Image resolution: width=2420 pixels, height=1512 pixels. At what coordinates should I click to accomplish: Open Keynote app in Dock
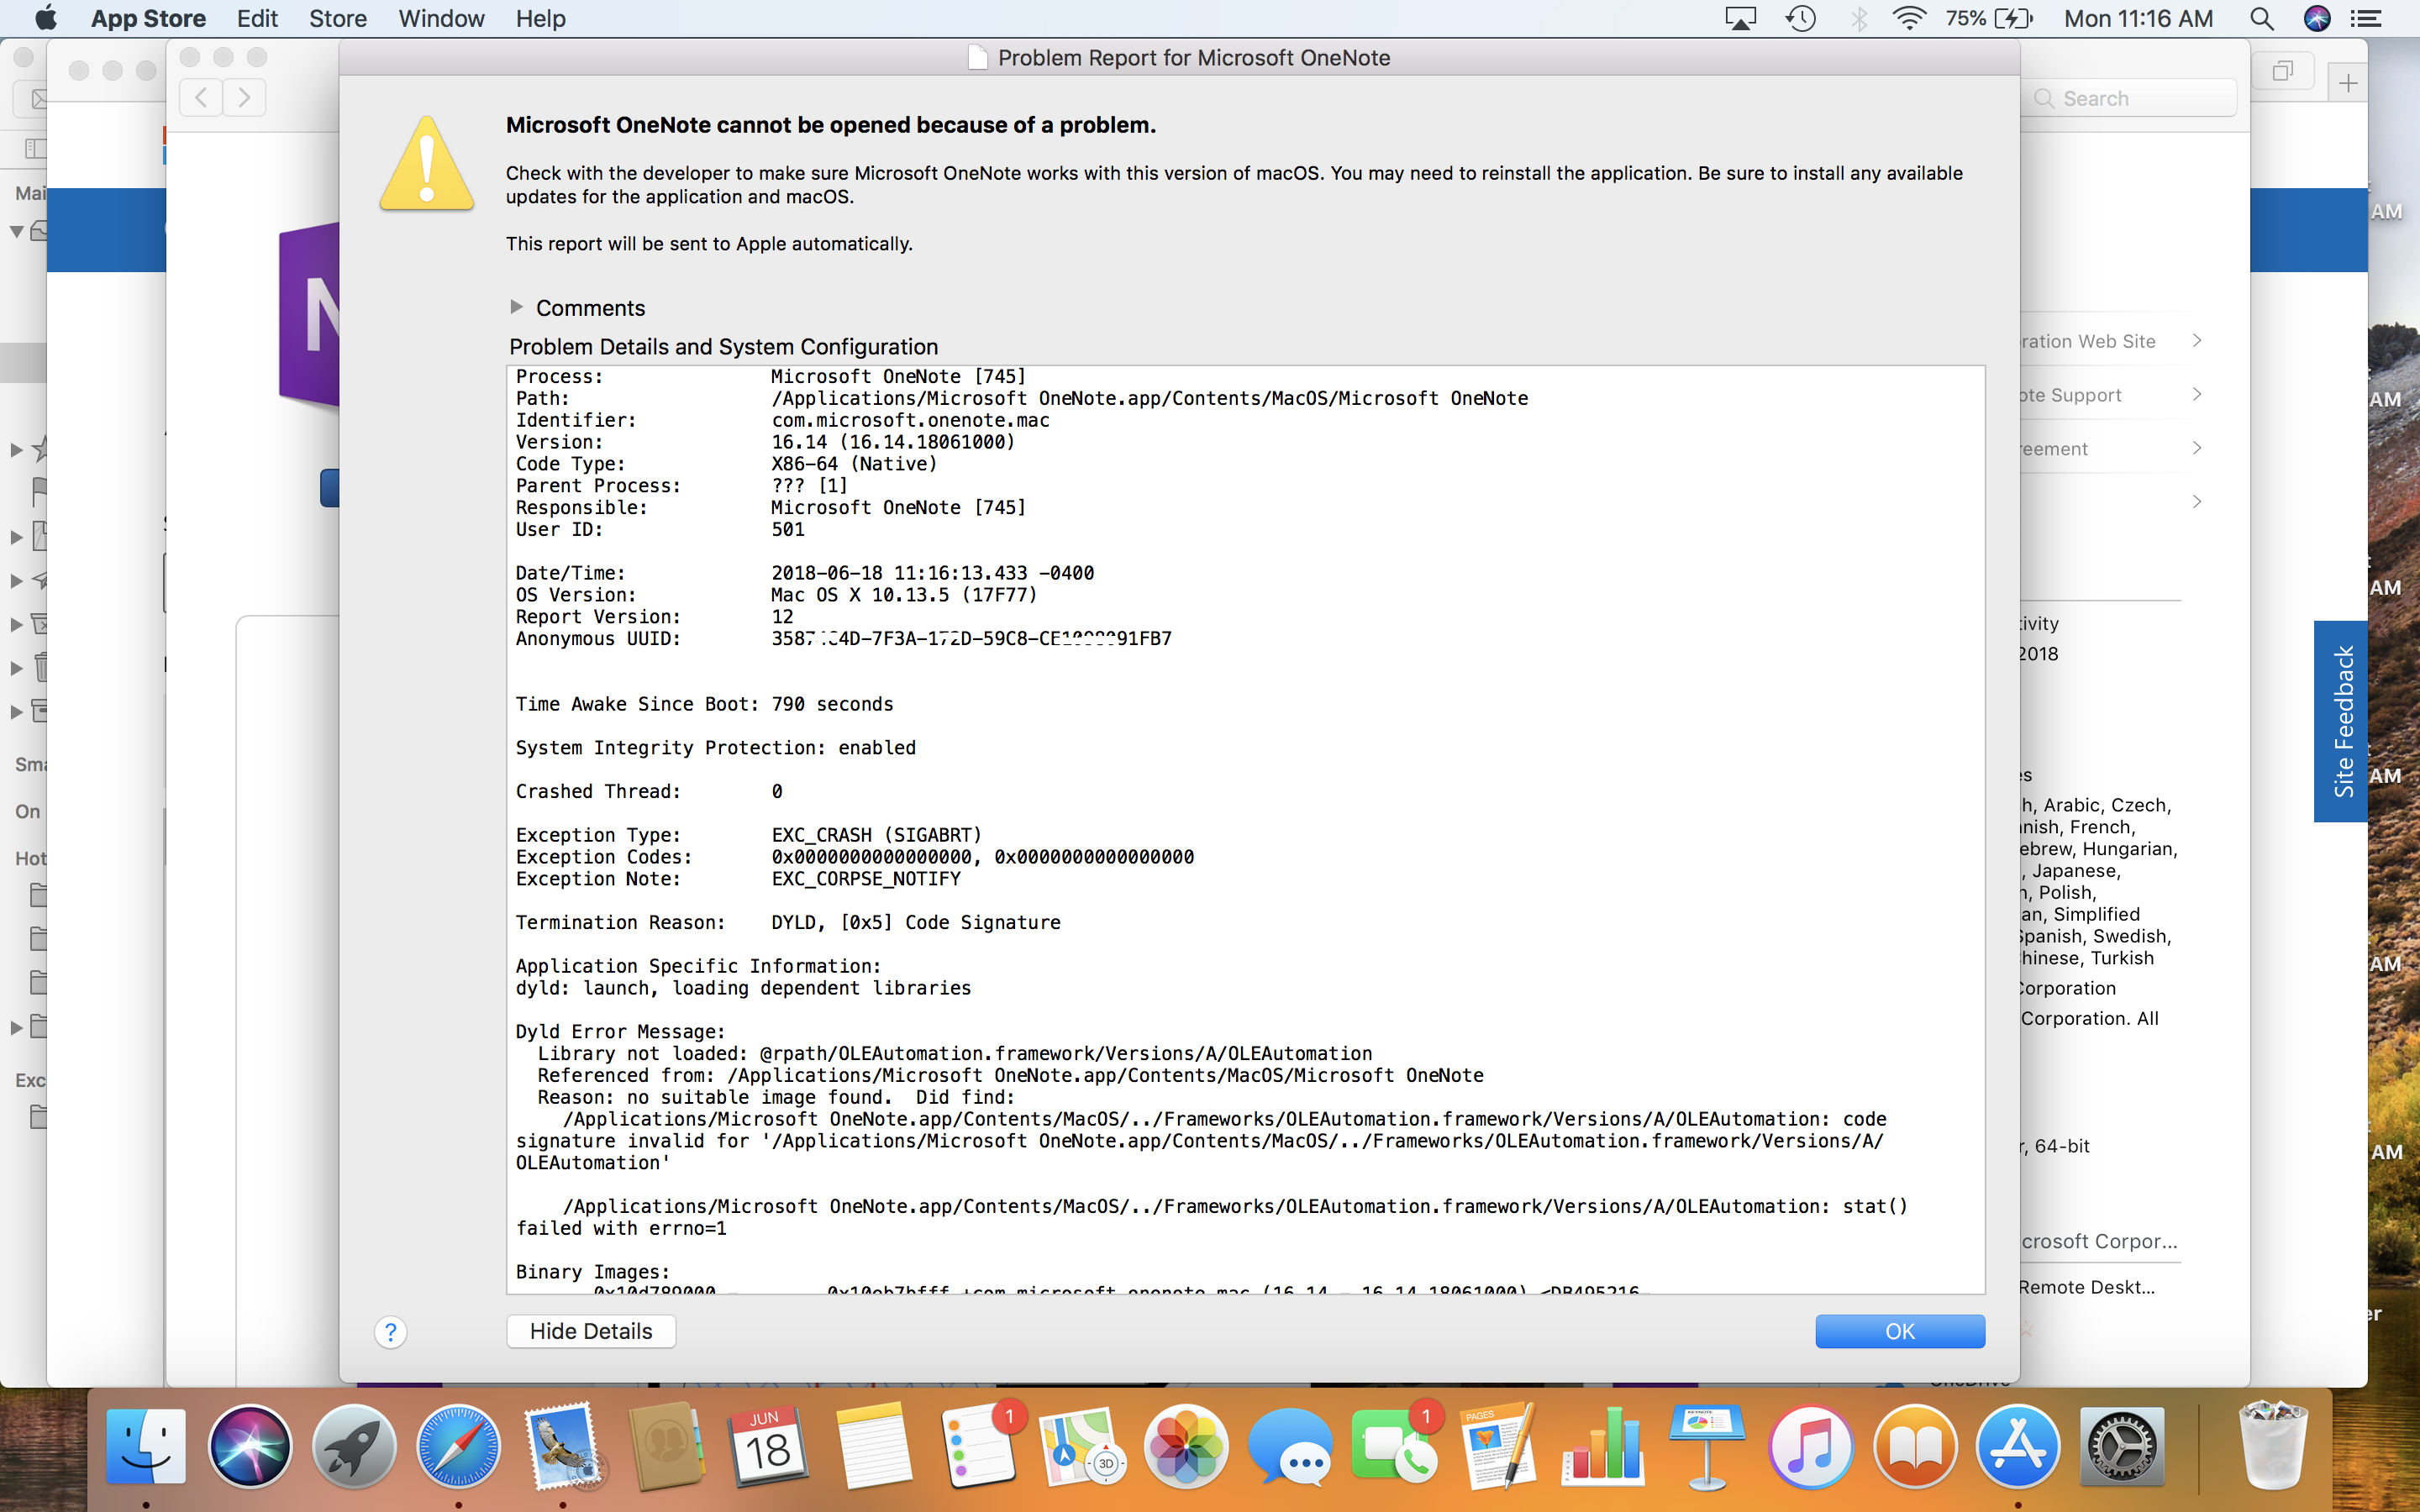1706,1447
